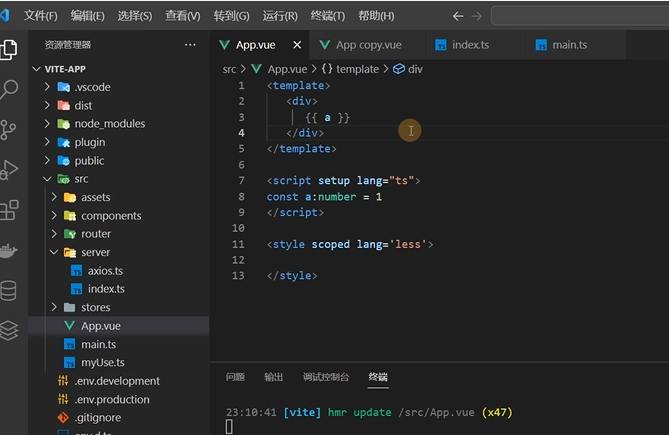Open the 查看(V) menu
Viewport: 669px width, 435px height.
point(183,16)
